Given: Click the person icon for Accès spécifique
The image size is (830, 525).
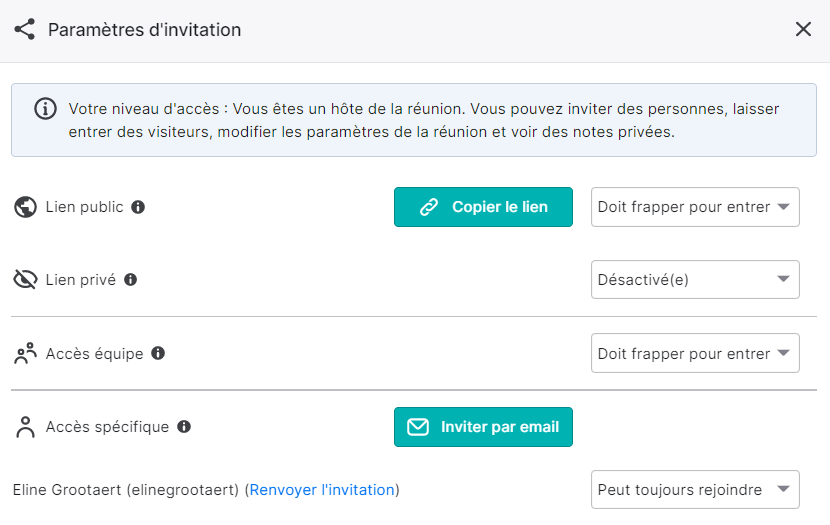Looking at the screenshot, I should point(25,427).
